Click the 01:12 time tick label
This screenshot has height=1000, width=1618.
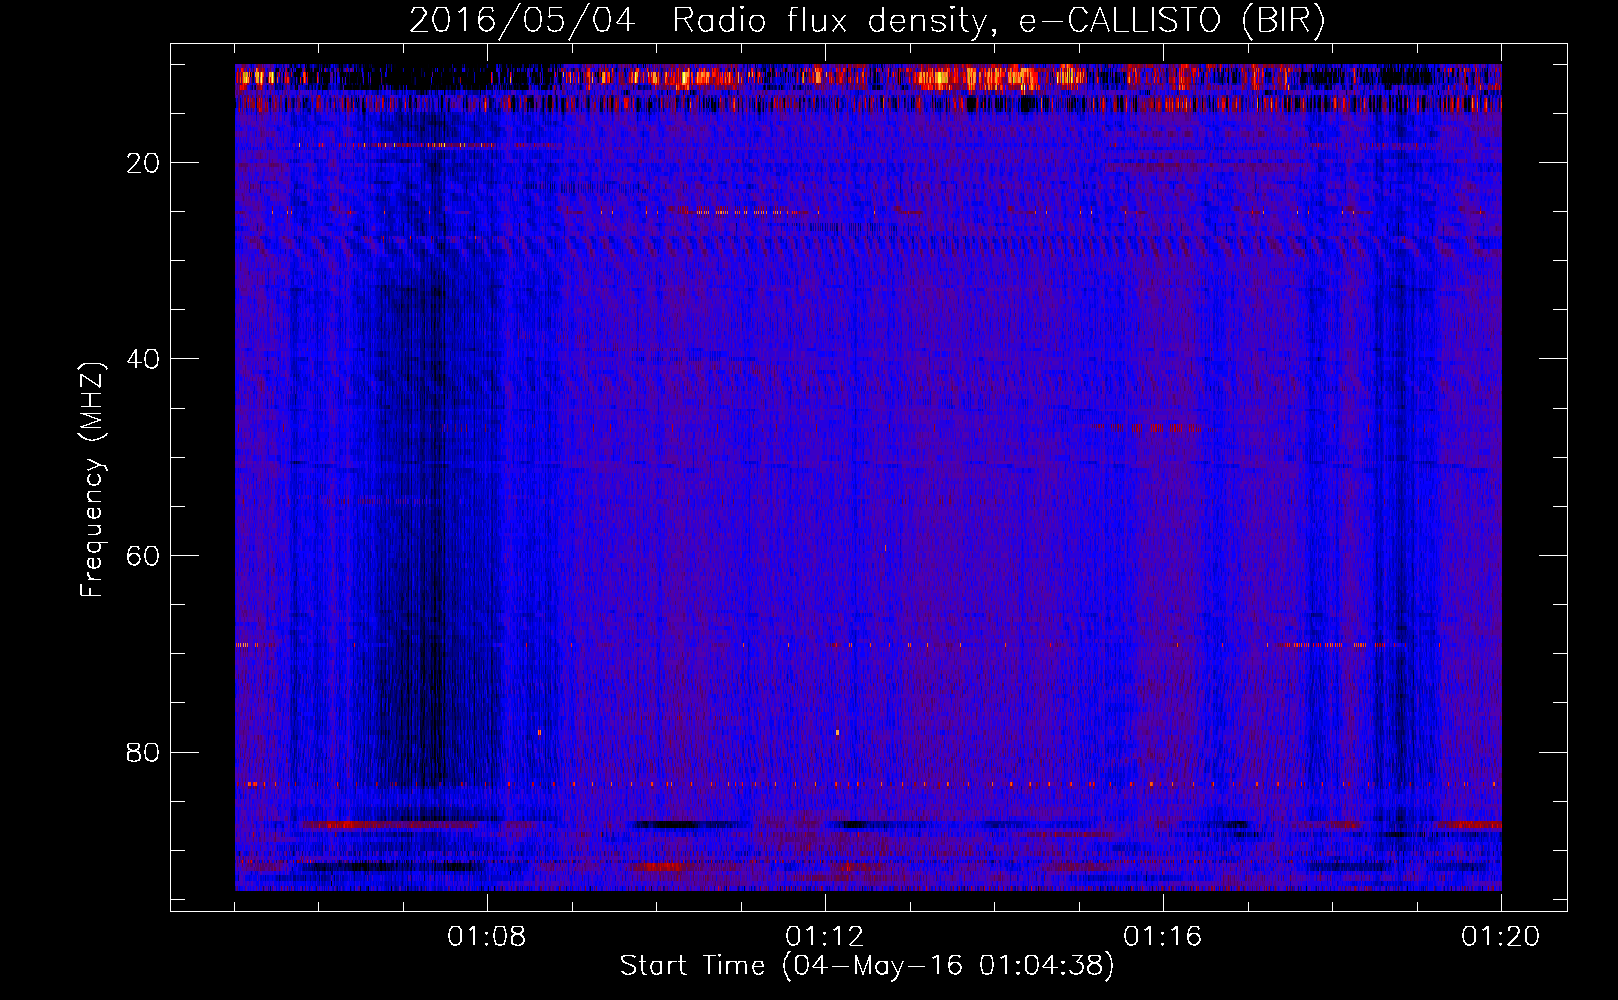(825, 937)
